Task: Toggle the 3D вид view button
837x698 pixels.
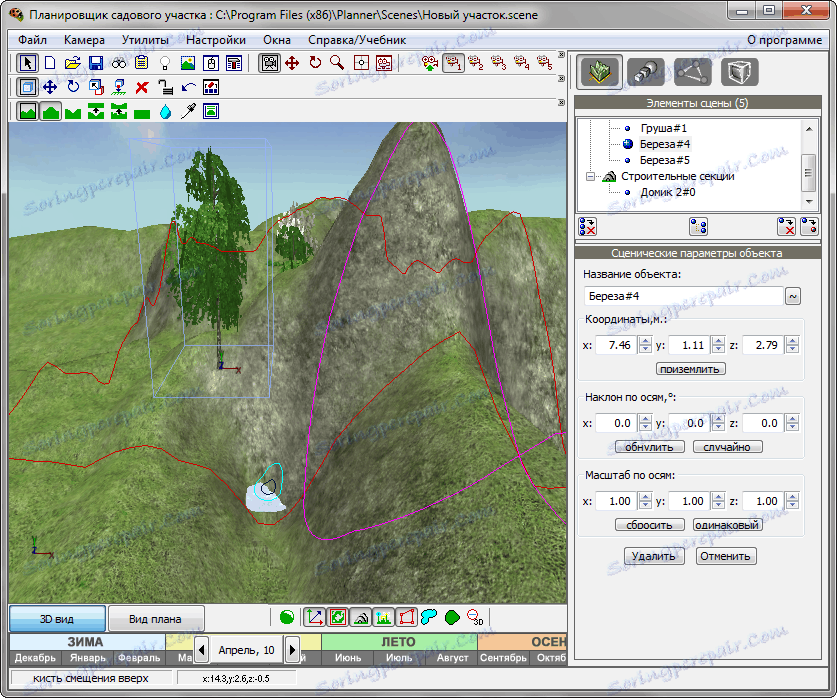Action: [x=57, y=619]
